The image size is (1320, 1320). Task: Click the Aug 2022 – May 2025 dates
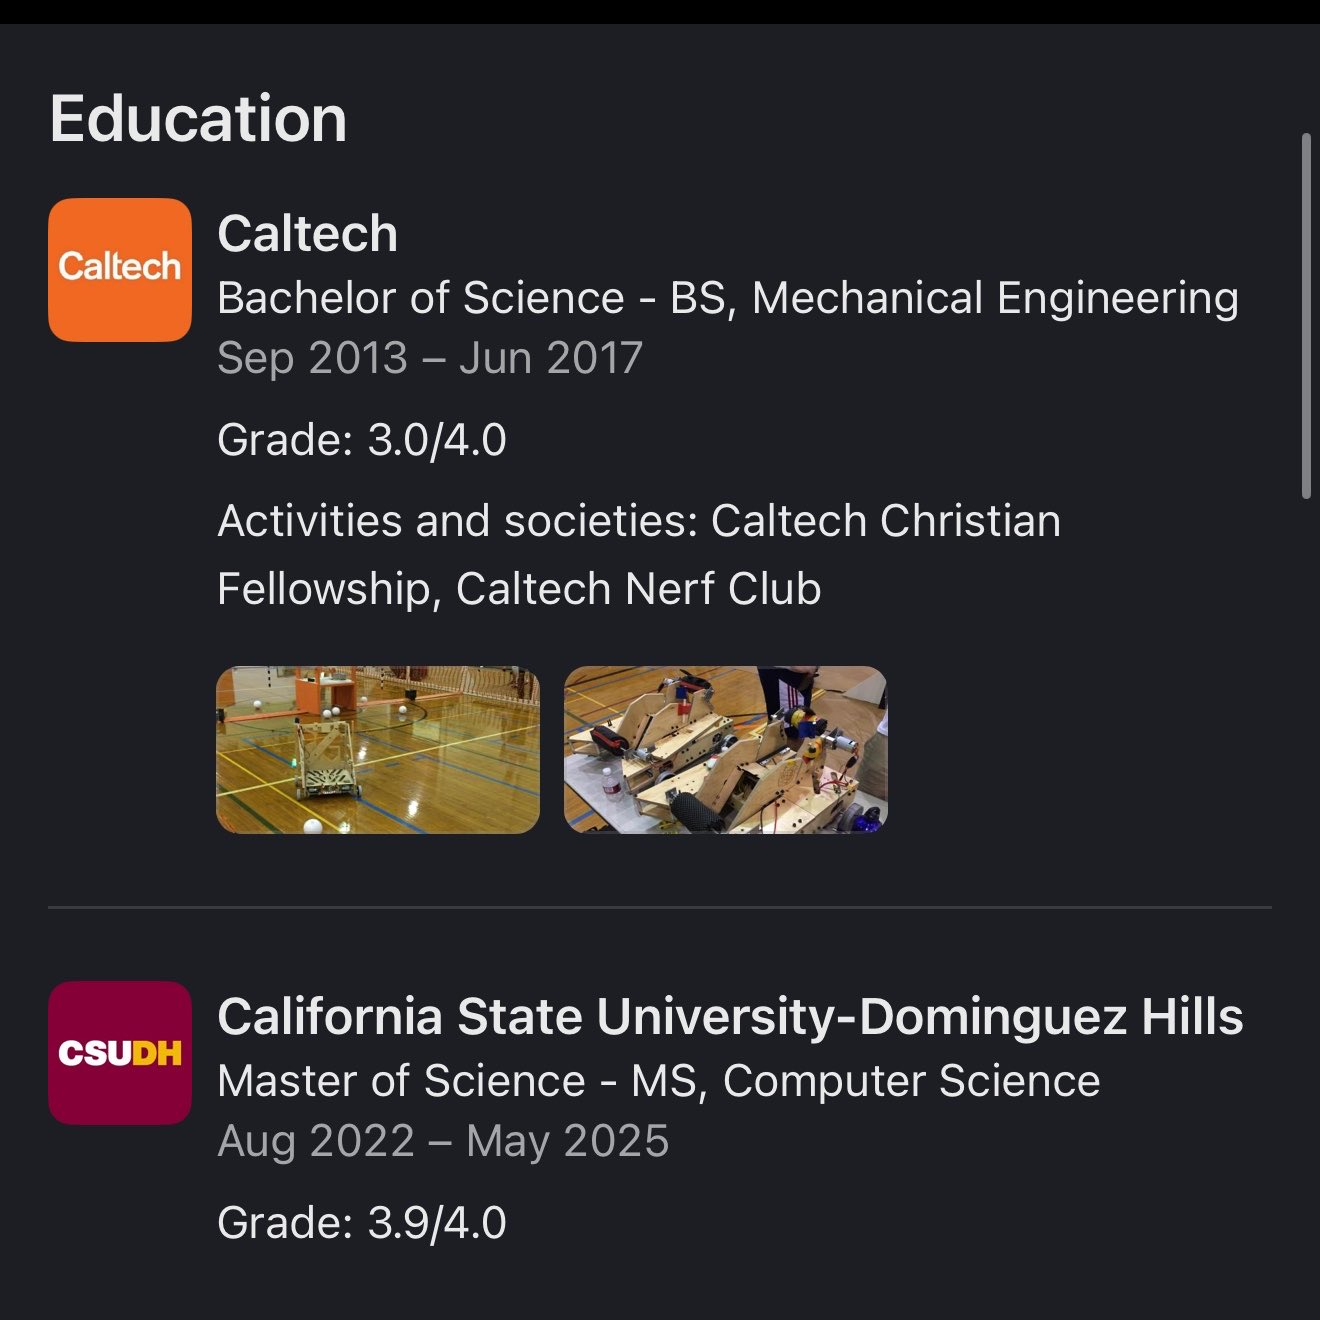[442, 1141]
